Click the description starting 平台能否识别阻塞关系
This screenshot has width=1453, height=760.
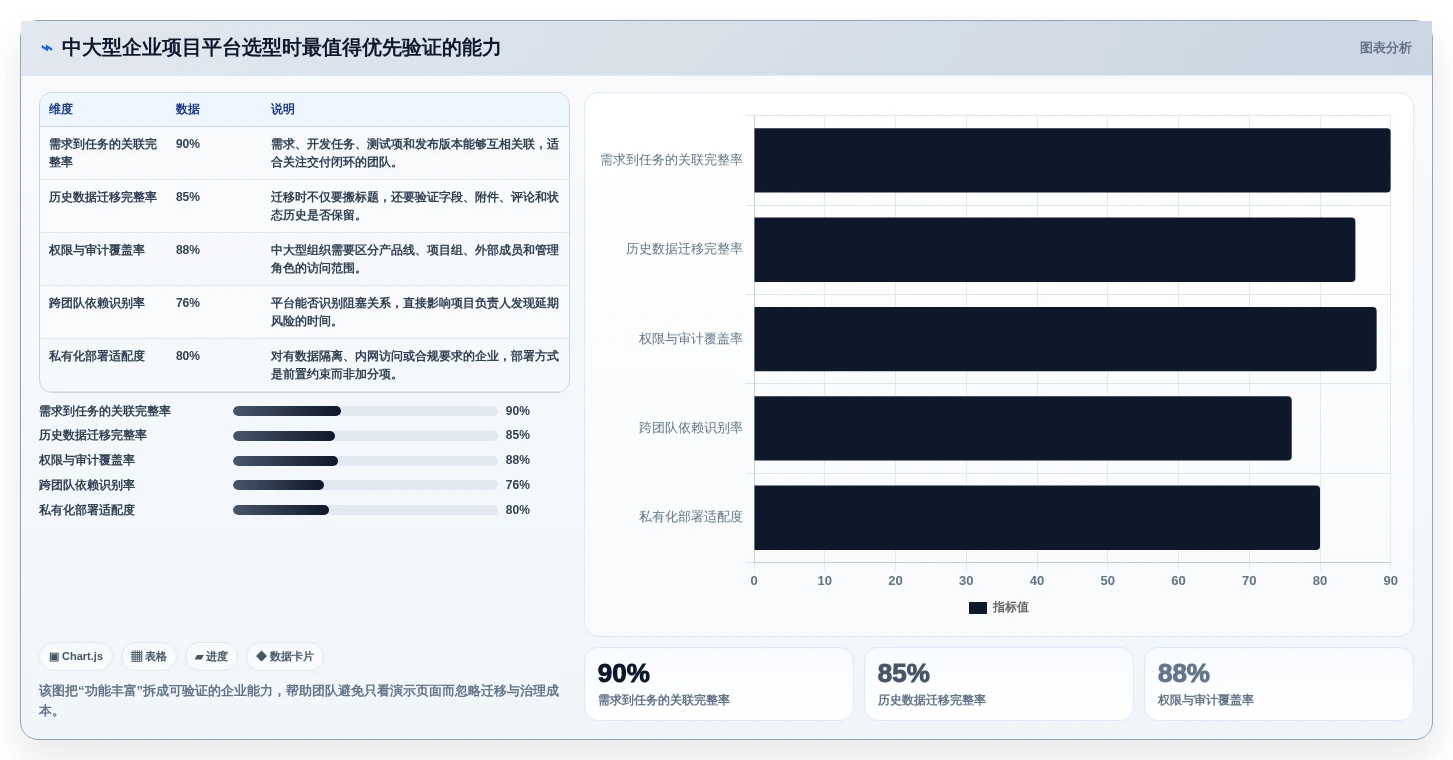[x=415, y=312]
